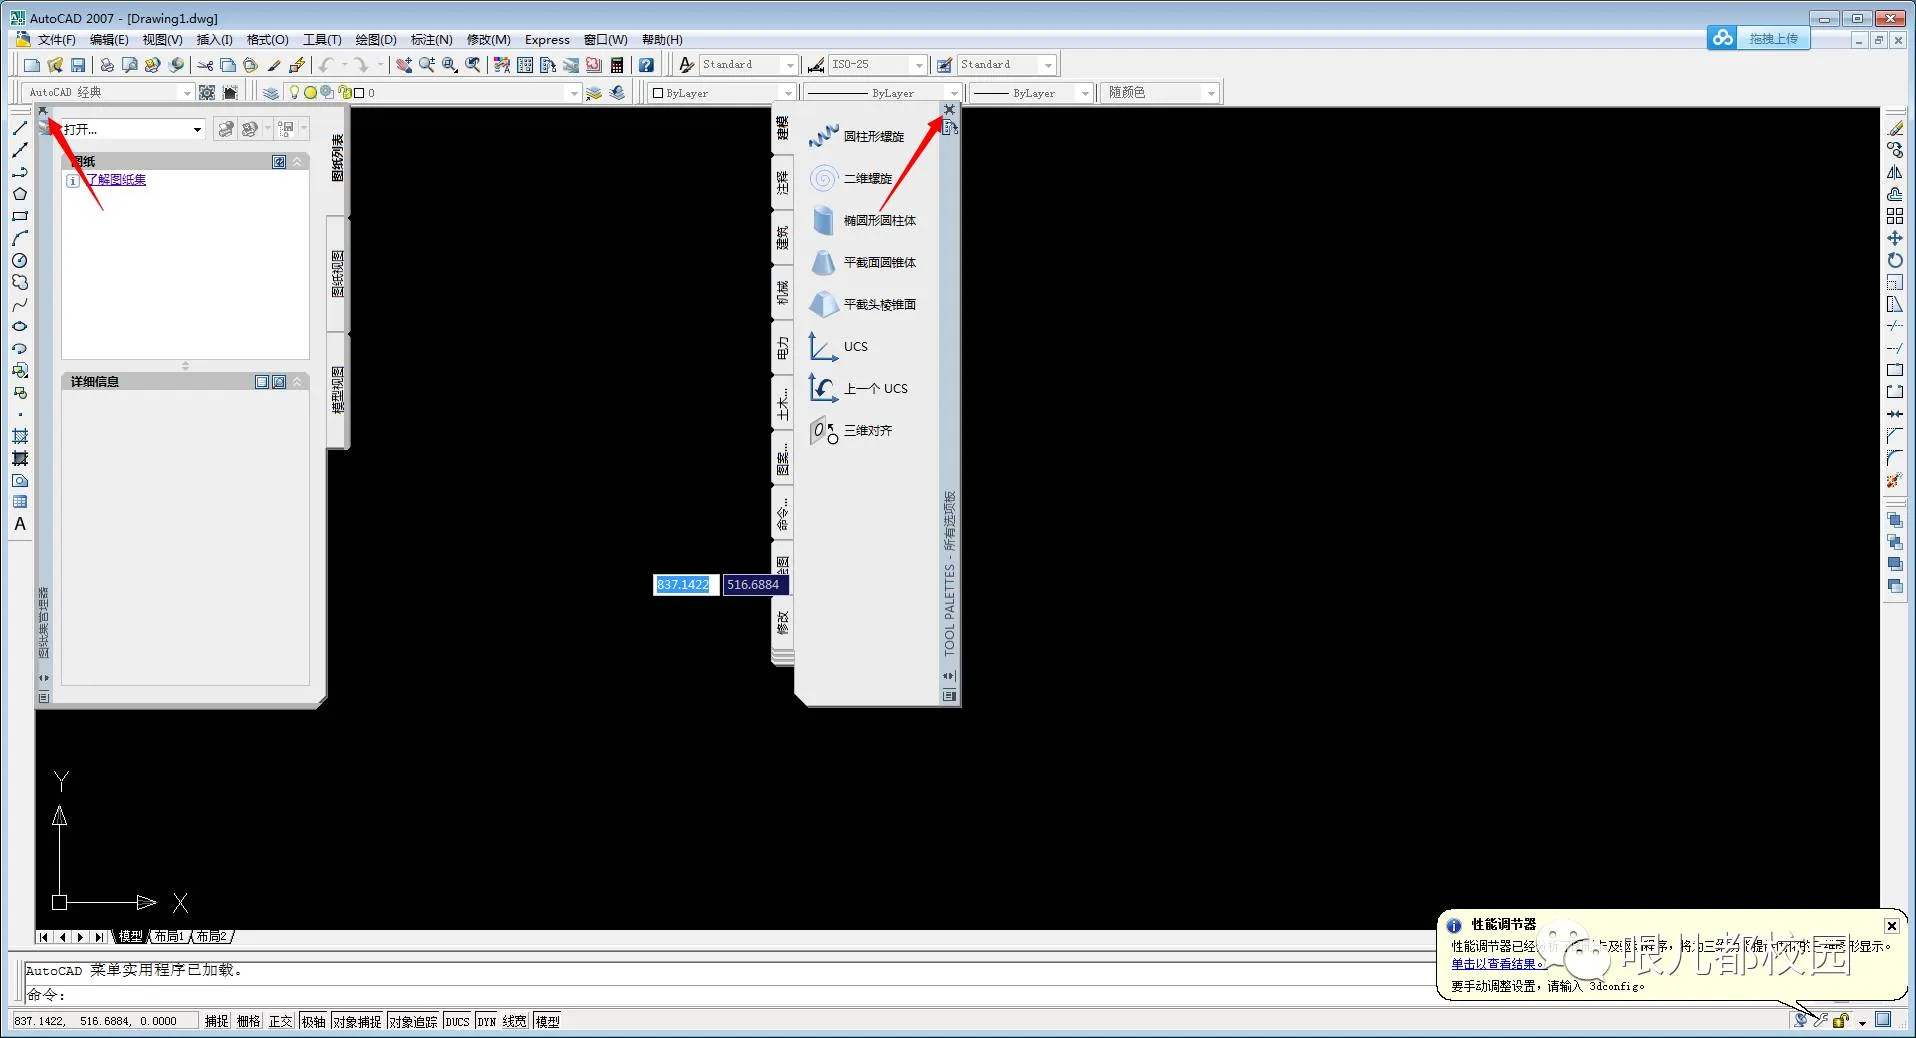Collapse the 详细信息 section chevron
The width and height of the screenshot is (1916, 1038).
tap(297, 382)
